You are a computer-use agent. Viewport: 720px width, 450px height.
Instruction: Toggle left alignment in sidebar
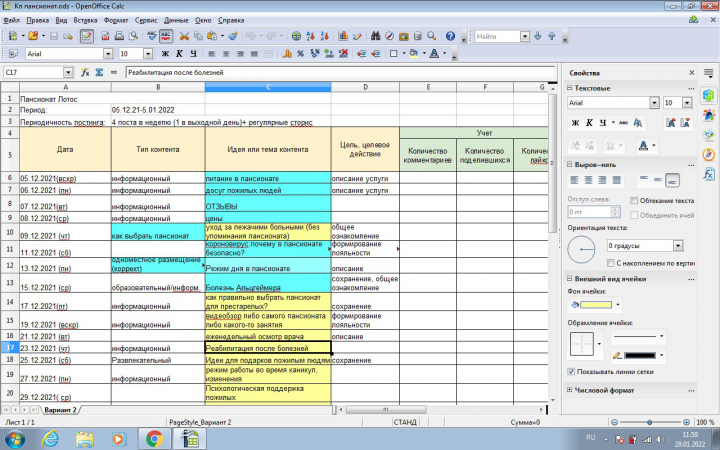574,180
